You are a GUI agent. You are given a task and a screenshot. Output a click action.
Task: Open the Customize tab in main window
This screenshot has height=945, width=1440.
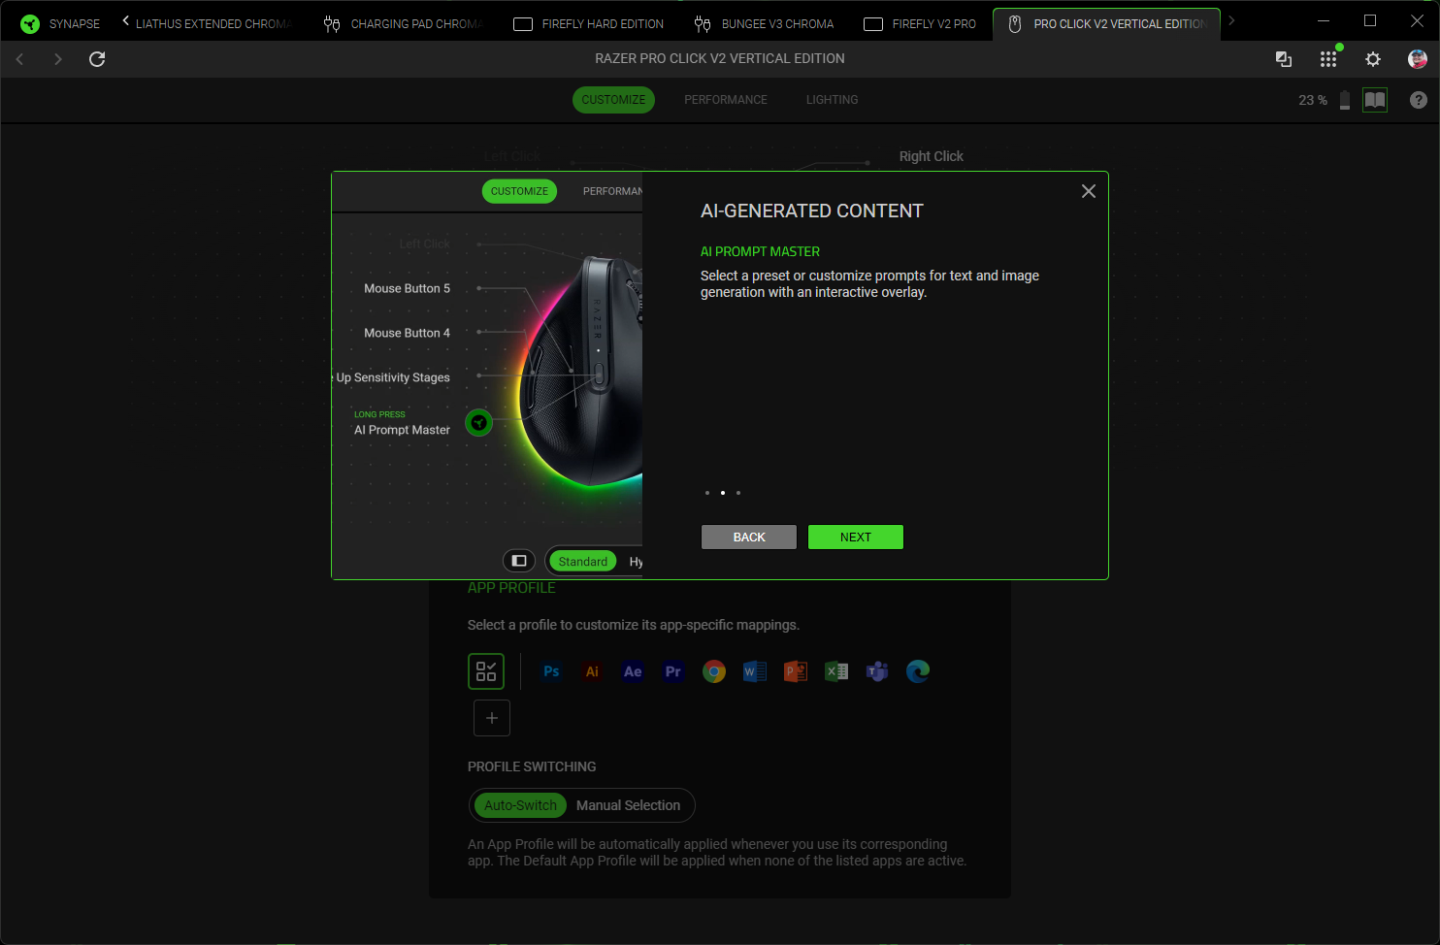pyautogui.click(x=613, y=100)
